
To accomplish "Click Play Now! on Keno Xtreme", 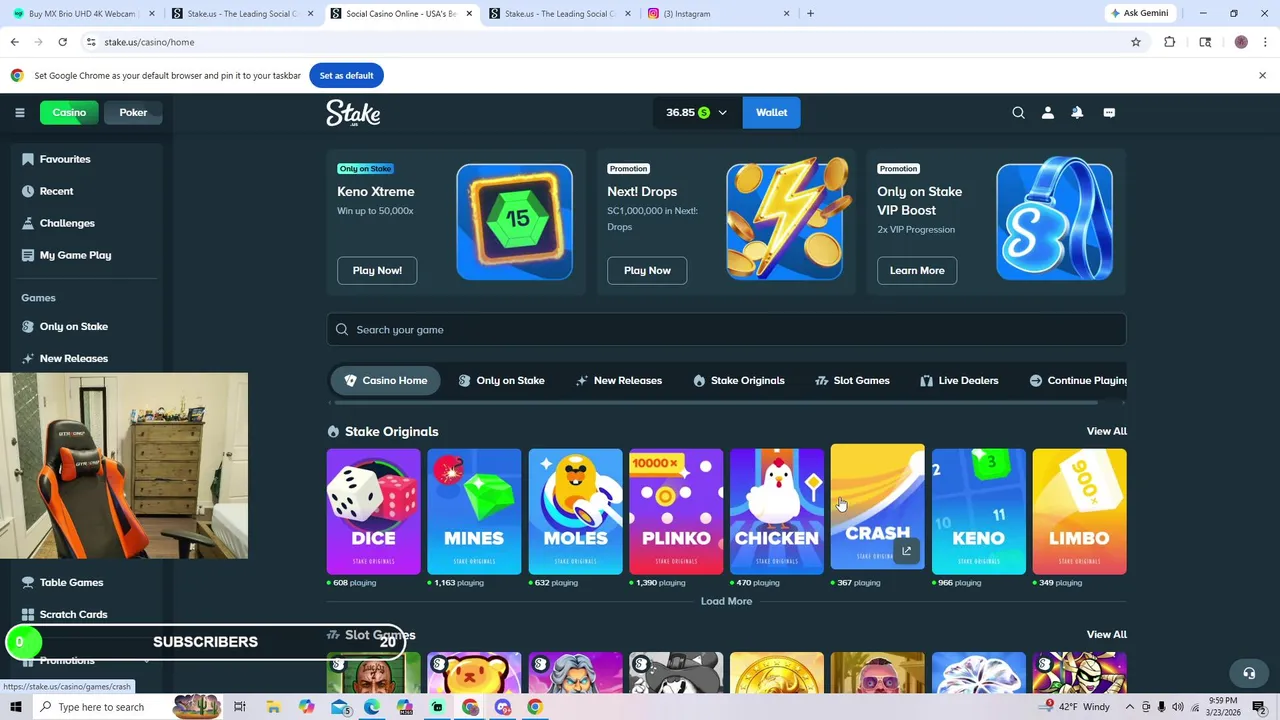I will click(x=377, y=270).
